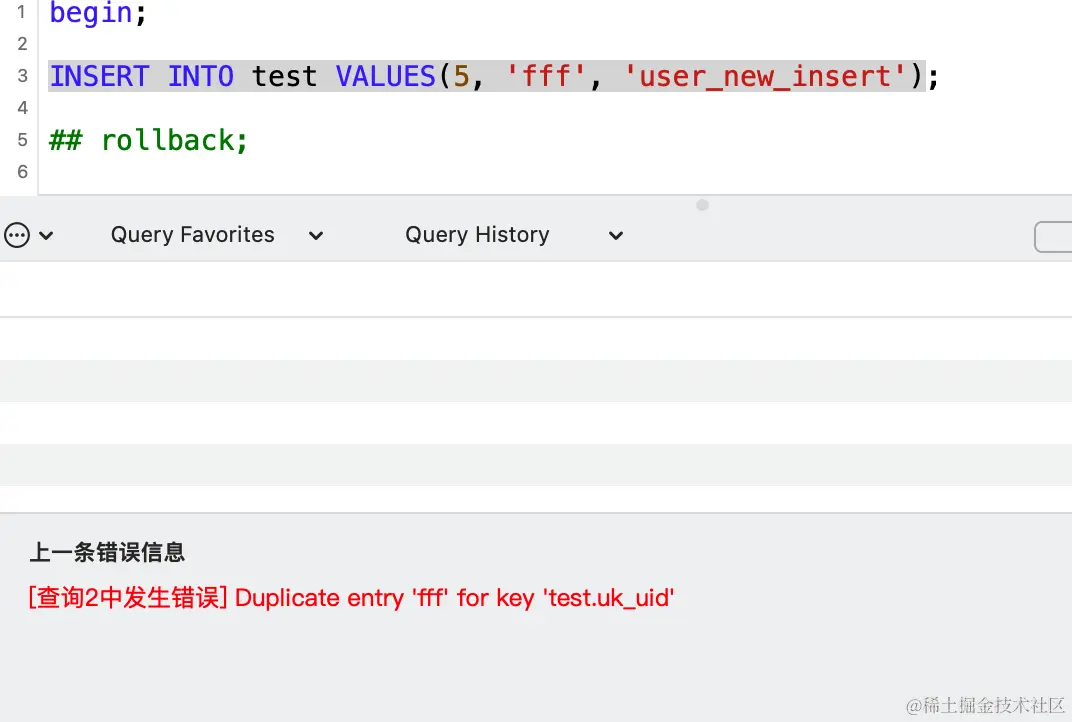Viewport: 1072px width, 722px height.
Task: Click the VALUES keyword in the query
Action: pos(386,76)
